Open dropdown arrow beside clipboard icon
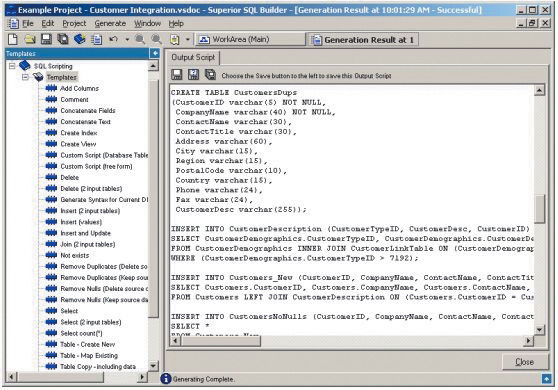558x390 pixels. [188, 39]
